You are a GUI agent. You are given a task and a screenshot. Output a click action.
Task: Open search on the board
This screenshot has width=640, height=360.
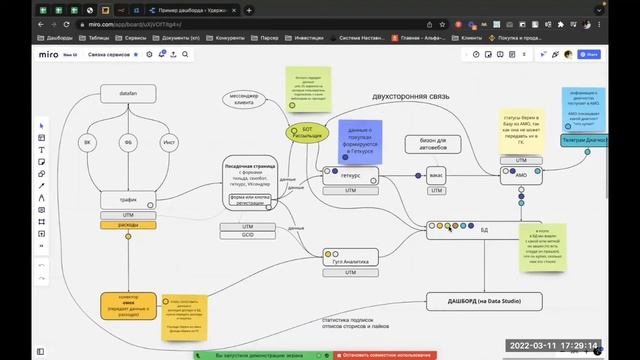click(185, 54)
